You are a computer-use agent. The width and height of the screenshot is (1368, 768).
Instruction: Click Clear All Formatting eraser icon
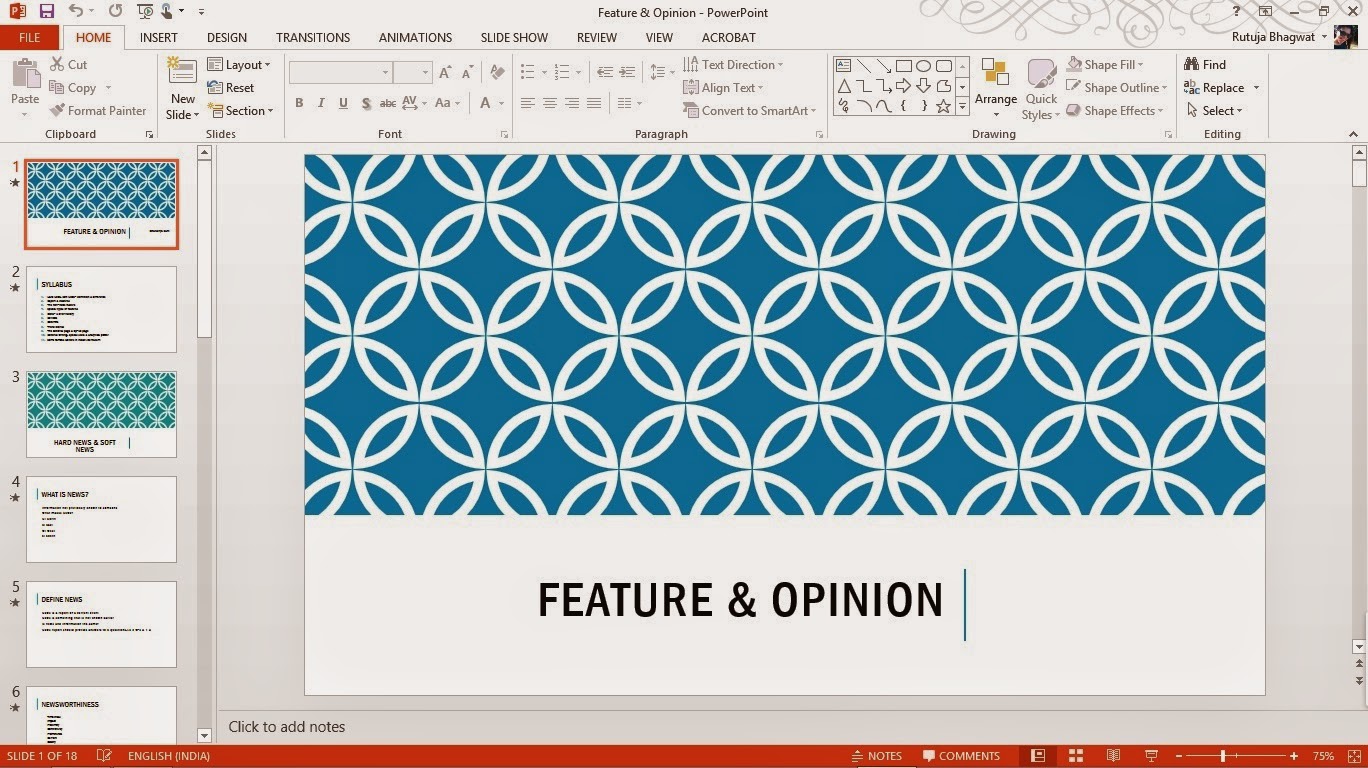[497, 72]
